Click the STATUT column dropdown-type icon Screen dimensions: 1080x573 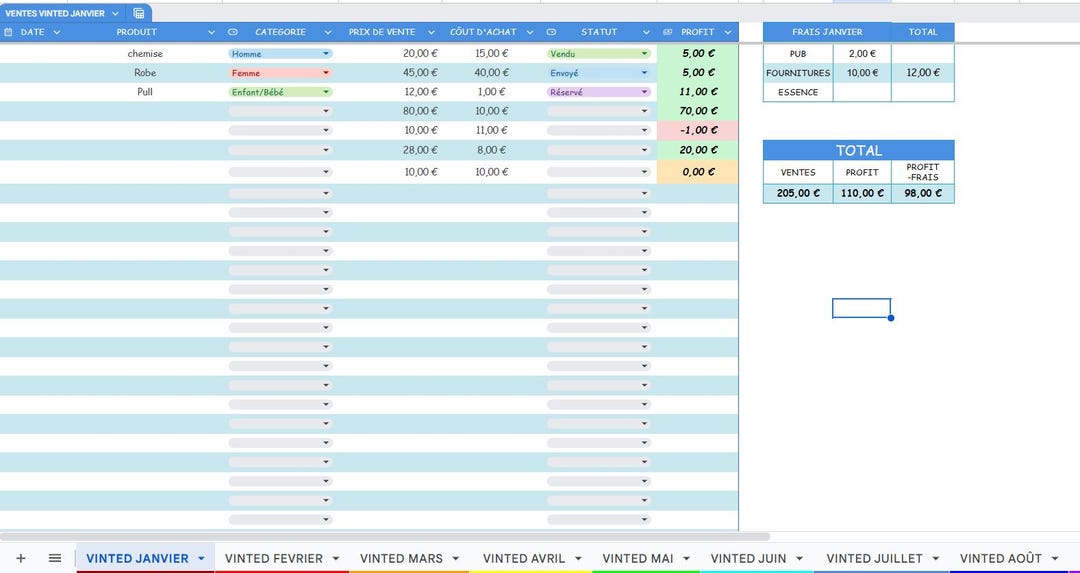(552, 32)
